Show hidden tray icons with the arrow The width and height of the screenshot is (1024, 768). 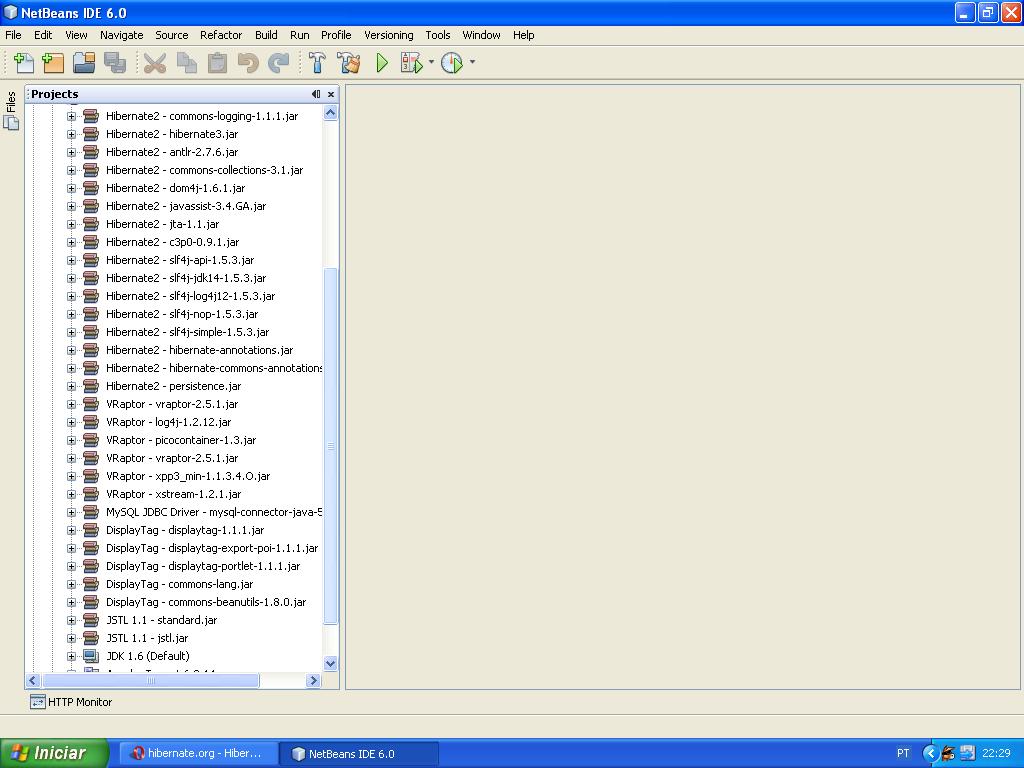tap(930, 753)
